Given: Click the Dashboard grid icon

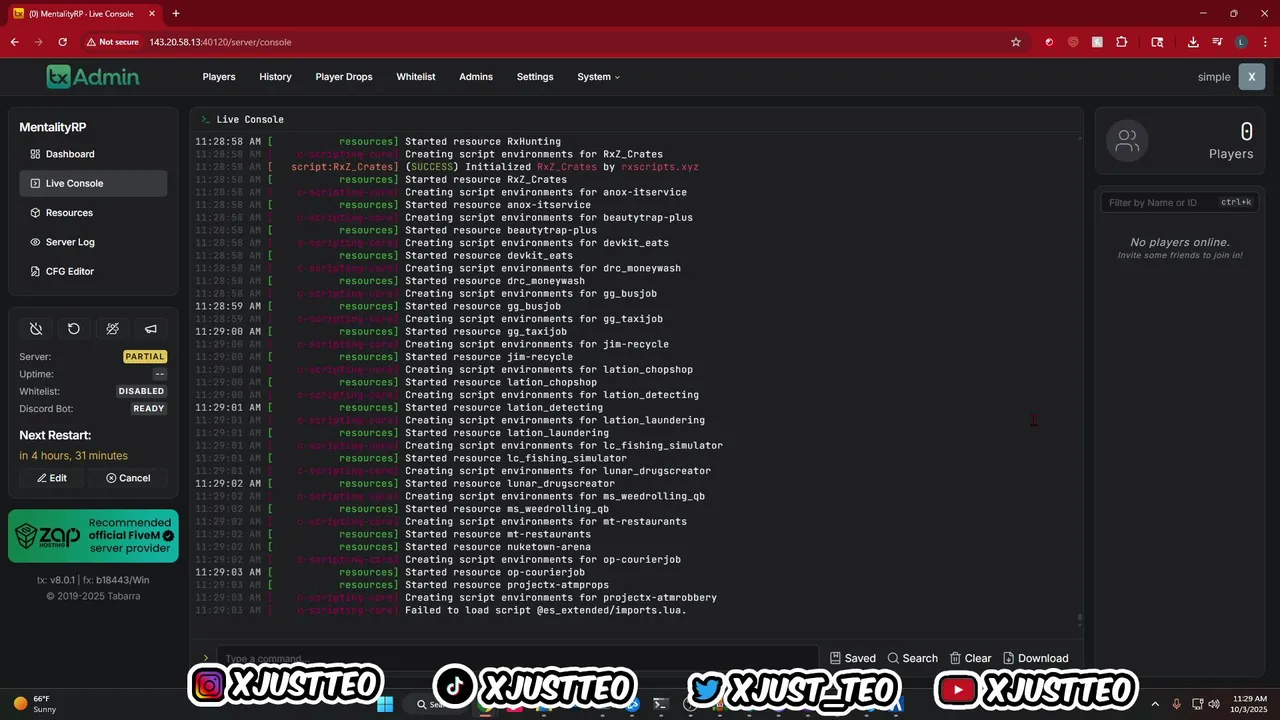Looking at the screenshot, I should pos(35,154).
